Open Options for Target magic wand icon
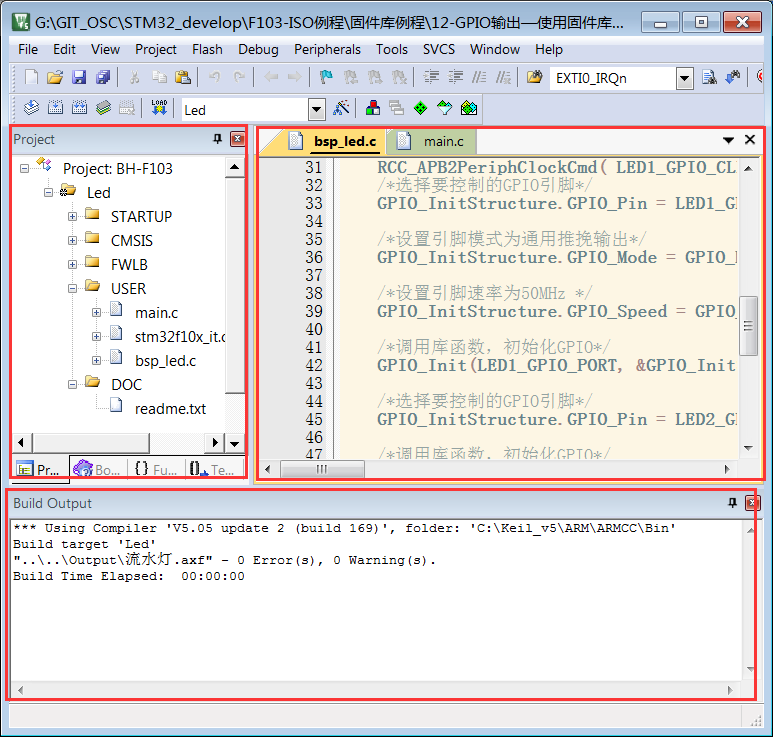Screen dimensions: 773x737 (342, 108)
